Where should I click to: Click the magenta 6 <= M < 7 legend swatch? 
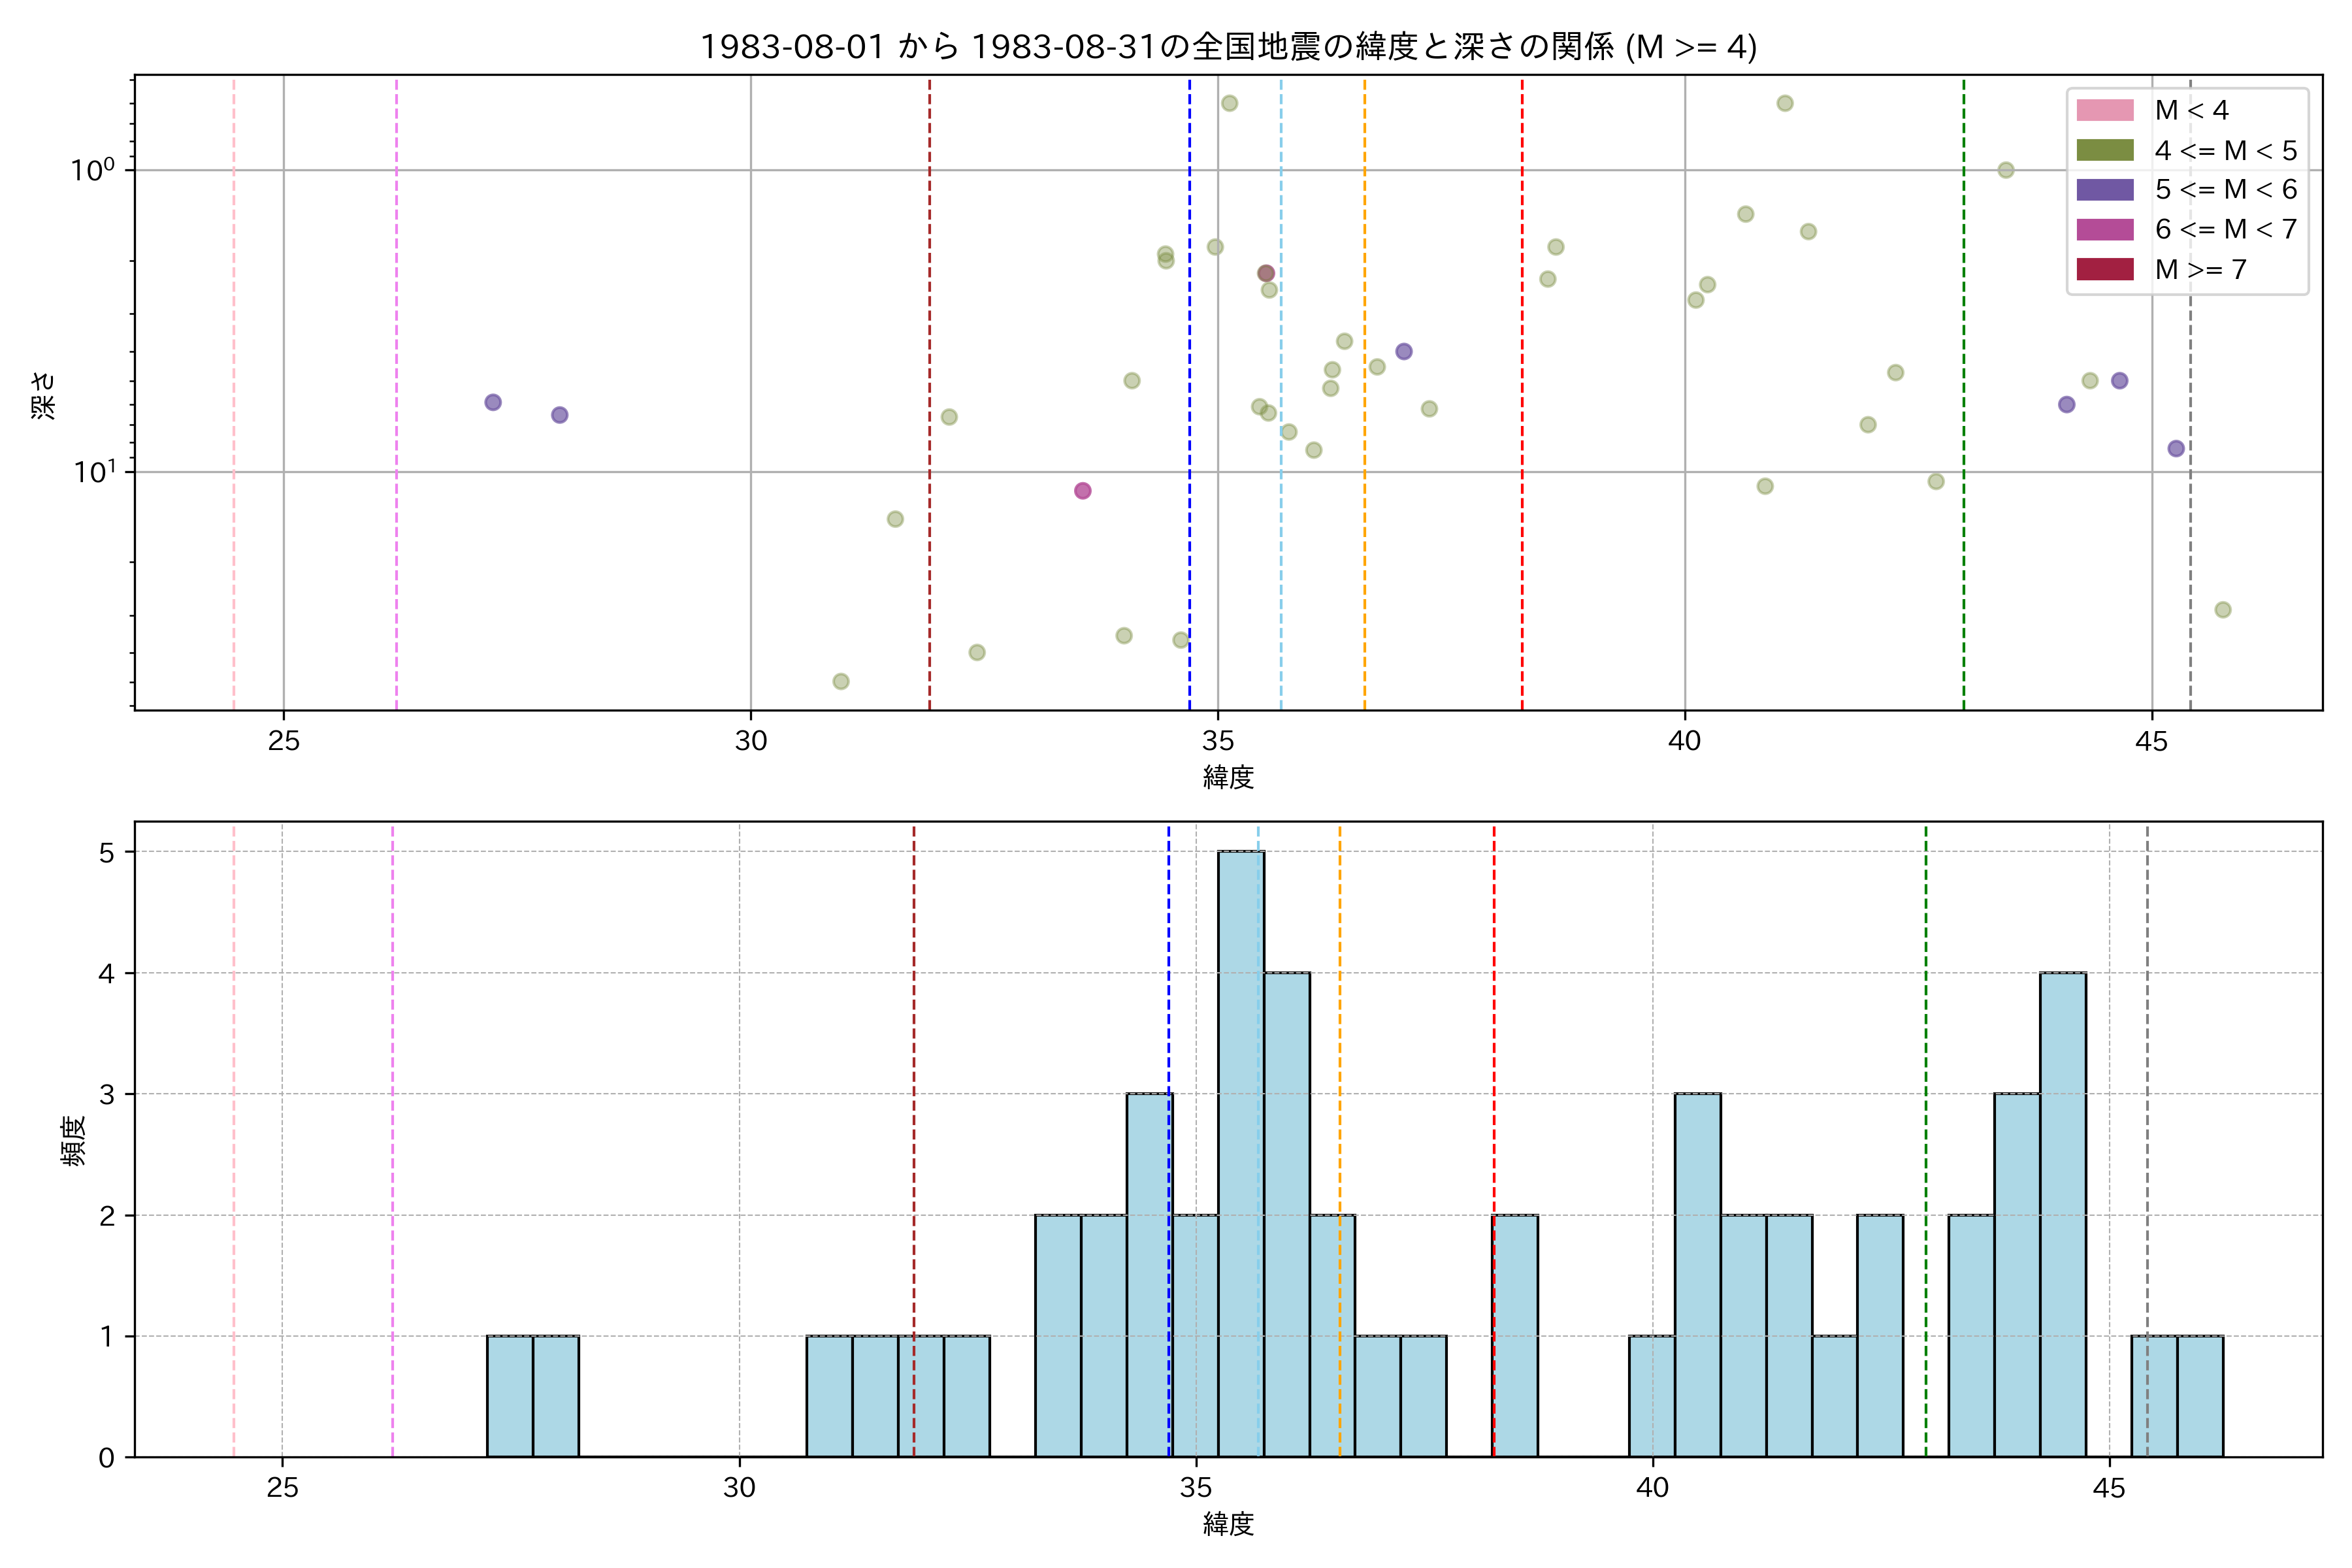2104,229
